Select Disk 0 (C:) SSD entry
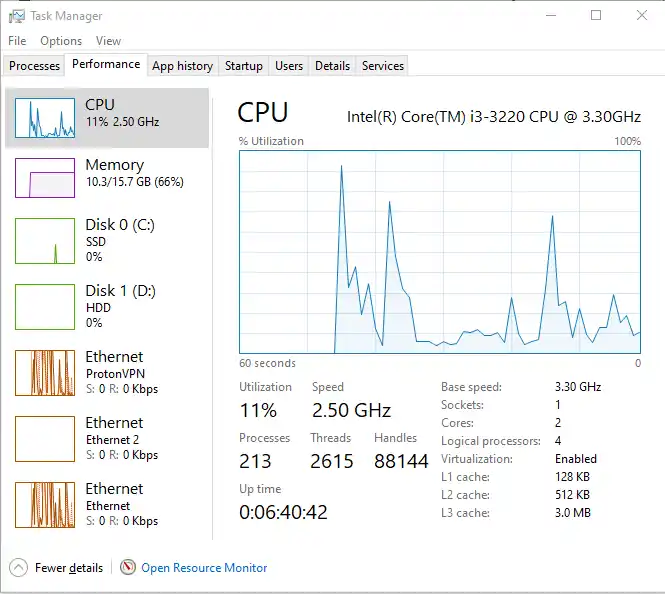 (107, 241)
